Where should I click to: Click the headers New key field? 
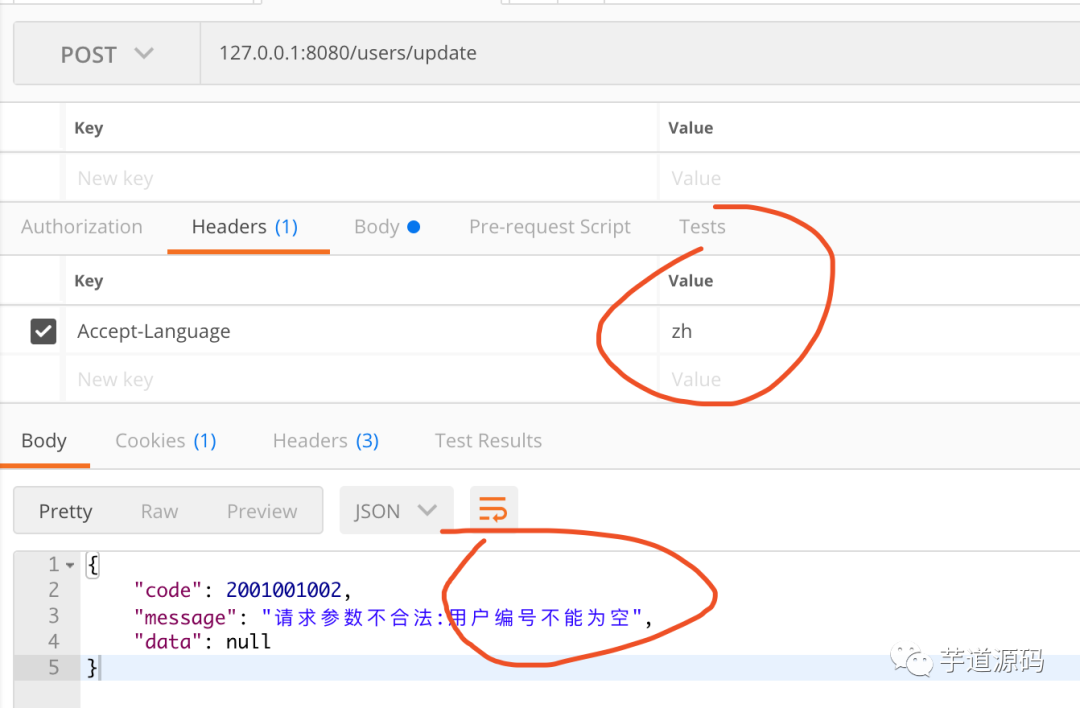pos(362,379)
